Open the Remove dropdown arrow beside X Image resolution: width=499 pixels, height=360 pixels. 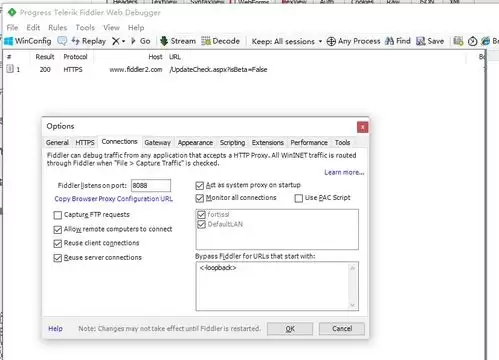click(123, 41)
